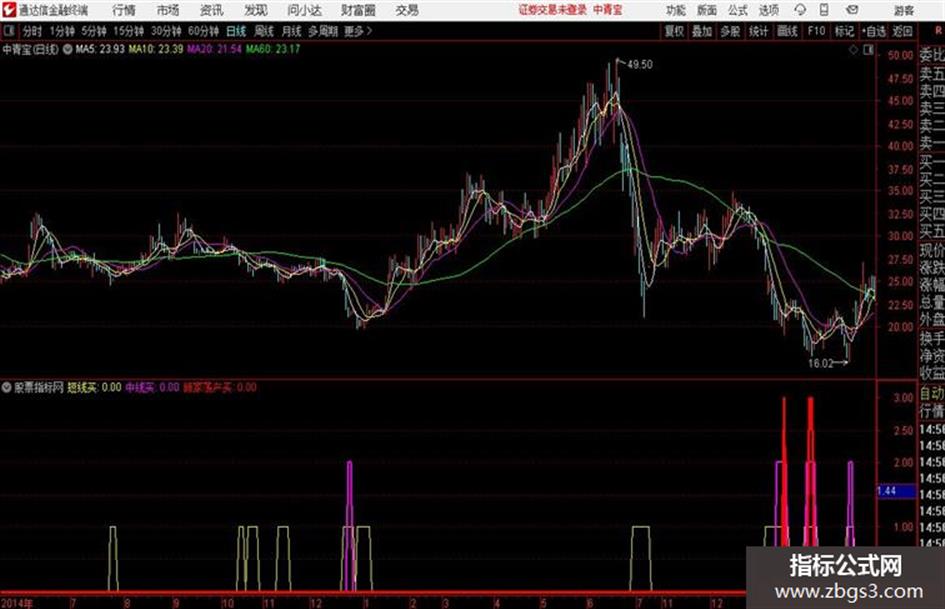Open the 选项 menu
The width and height of the screenshot is (945, 609).
click(769, 10)
